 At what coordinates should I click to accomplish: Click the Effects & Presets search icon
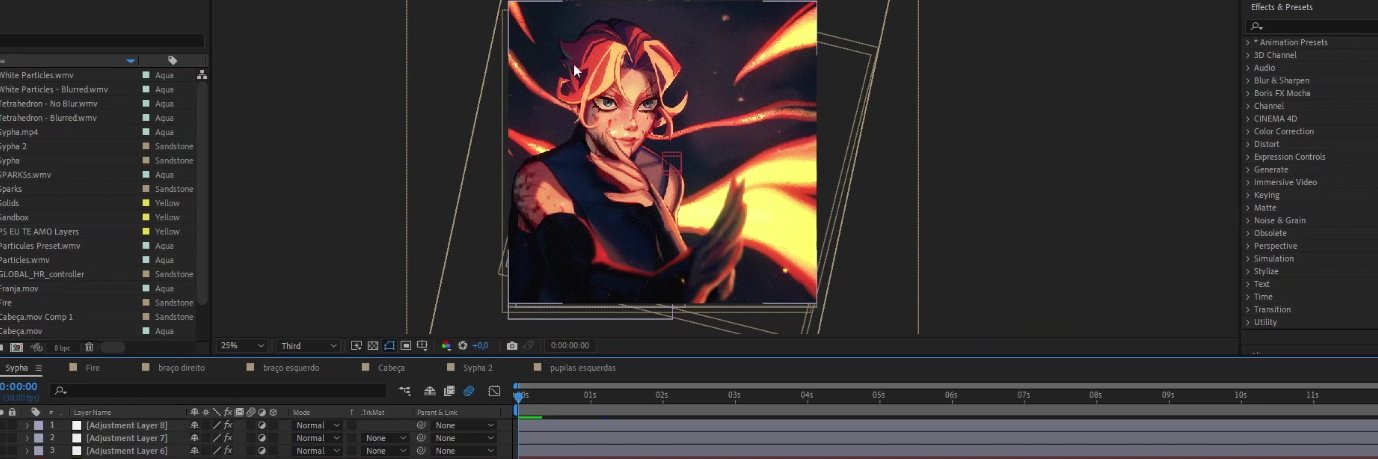tap(1257, 27)
